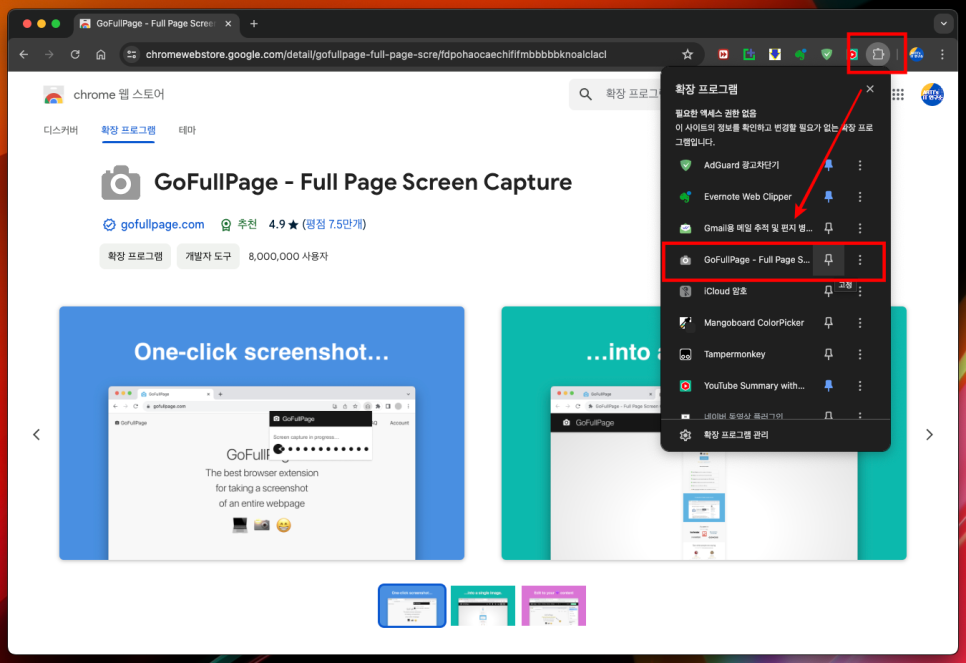Open extension management gear icon
The image size is (966, 663).
[x=685, y=435]
